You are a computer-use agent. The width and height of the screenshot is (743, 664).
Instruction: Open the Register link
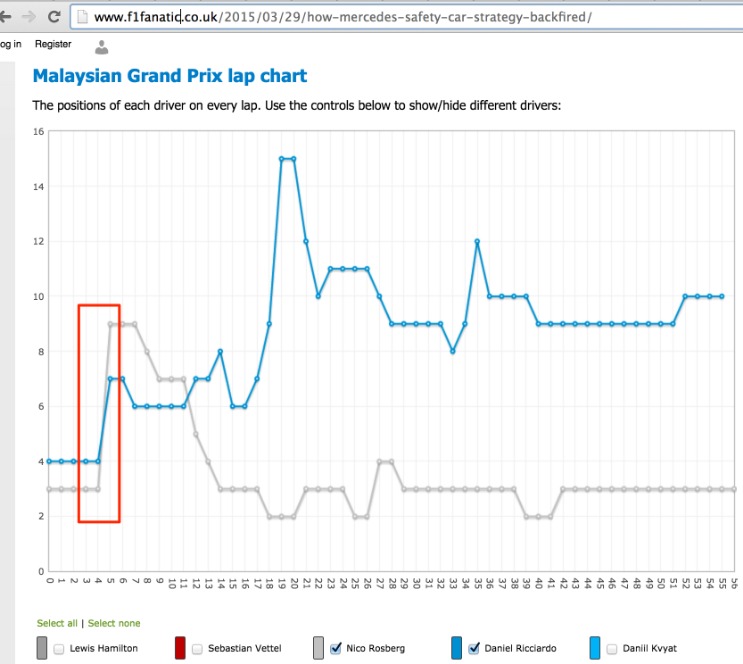[53, 44]
